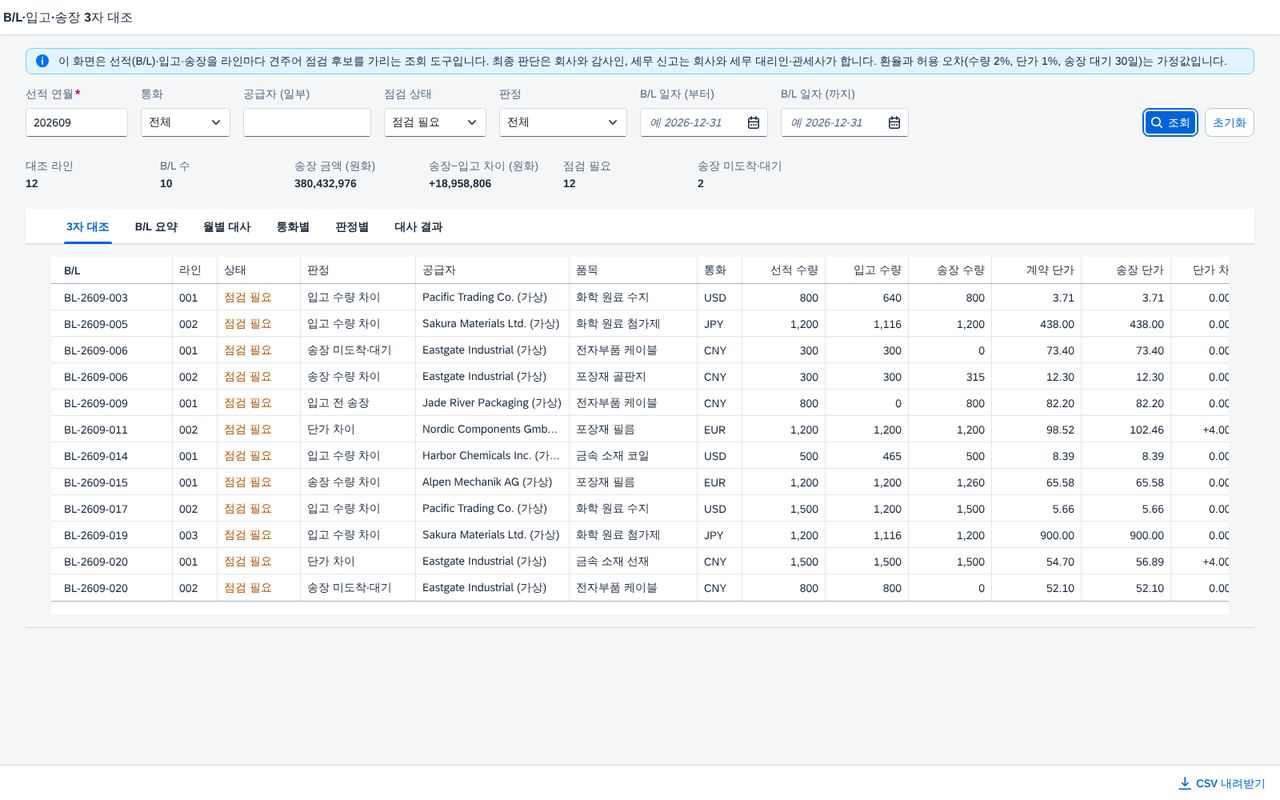The image size is (1280, 800).
Task: Click the info icon in the notice banner
Action: point(42,61)
